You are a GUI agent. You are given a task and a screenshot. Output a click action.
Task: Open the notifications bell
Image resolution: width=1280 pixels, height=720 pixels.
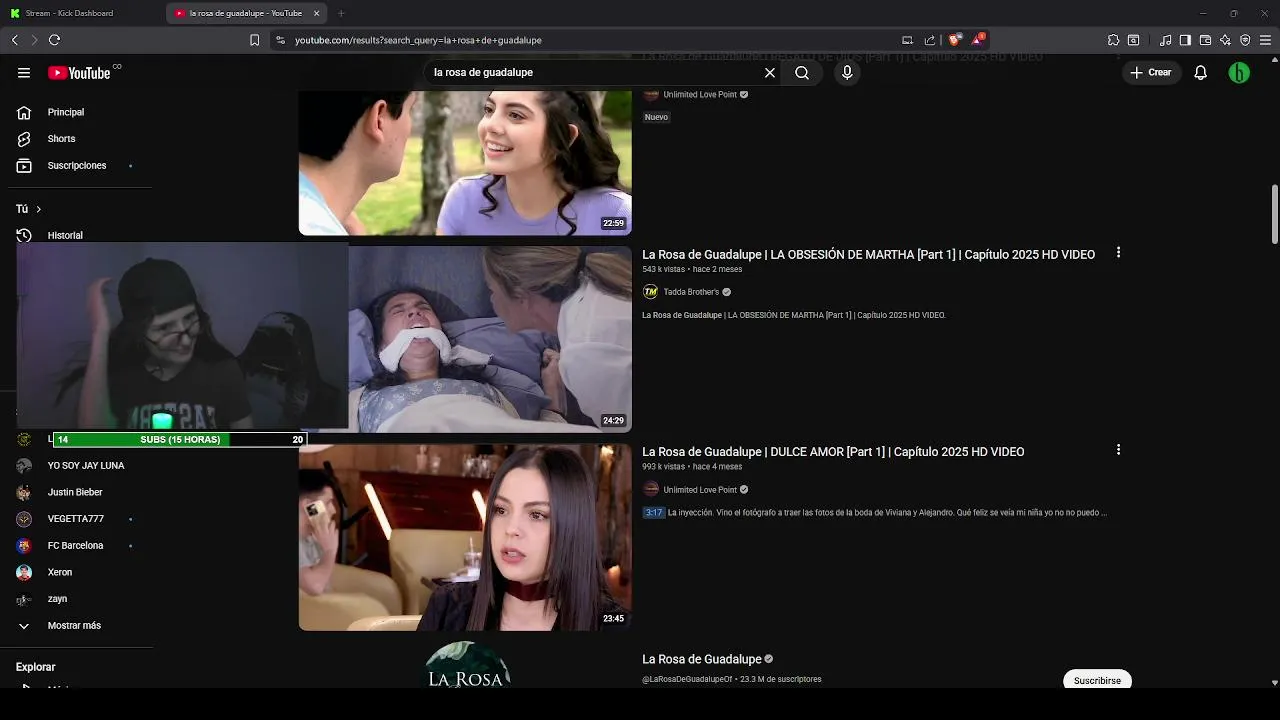coord(1201,73)
